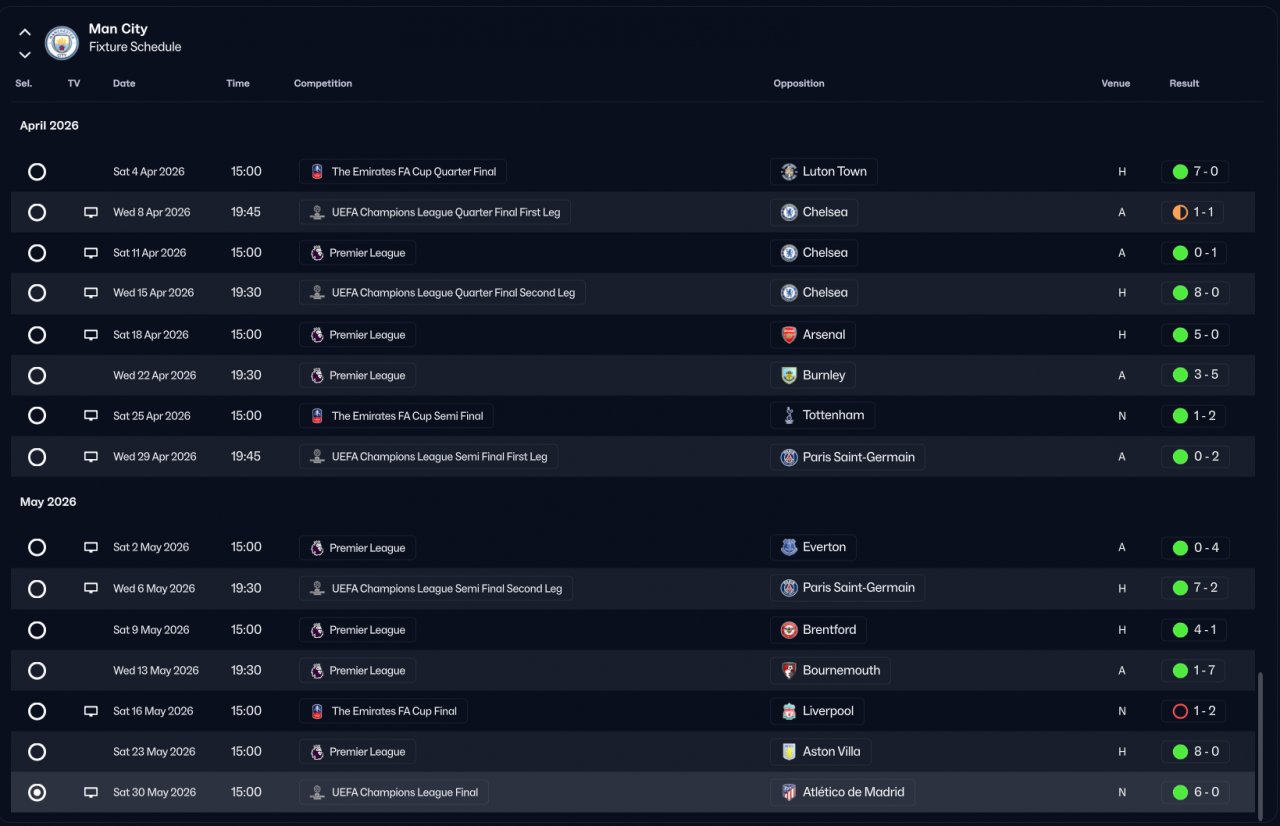Click the Burnley club badge
This screenshot has height=826, width=1280.
point(789,376)
